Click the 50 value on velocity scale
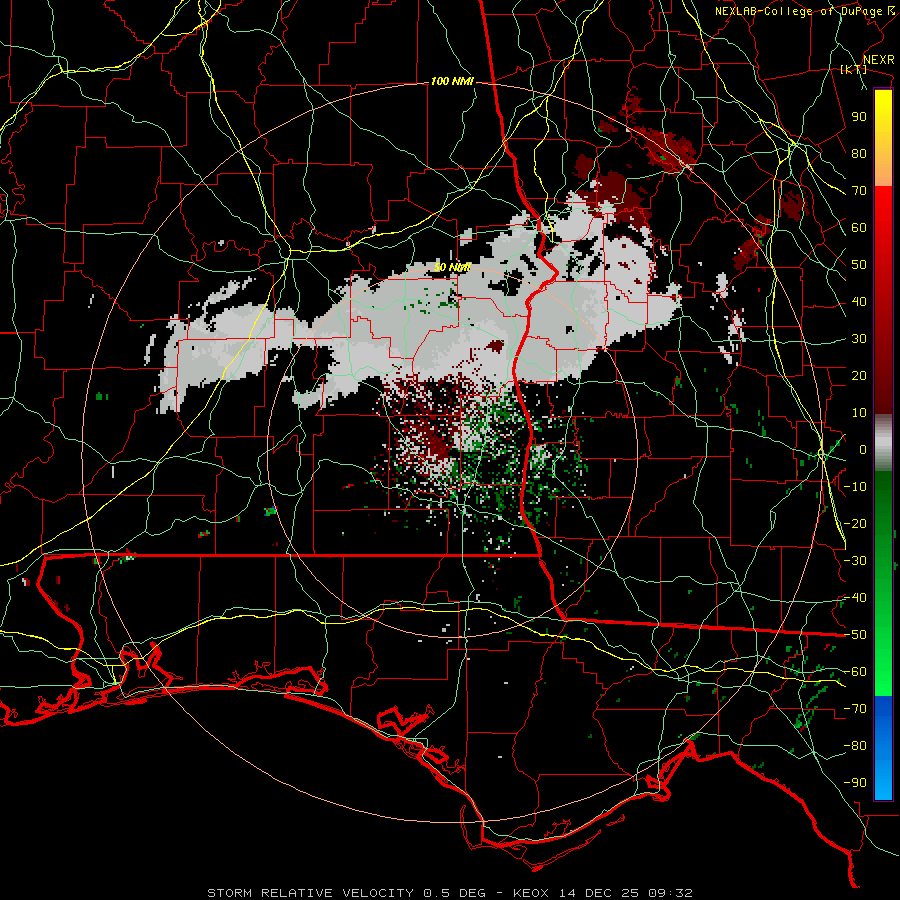 859,265
